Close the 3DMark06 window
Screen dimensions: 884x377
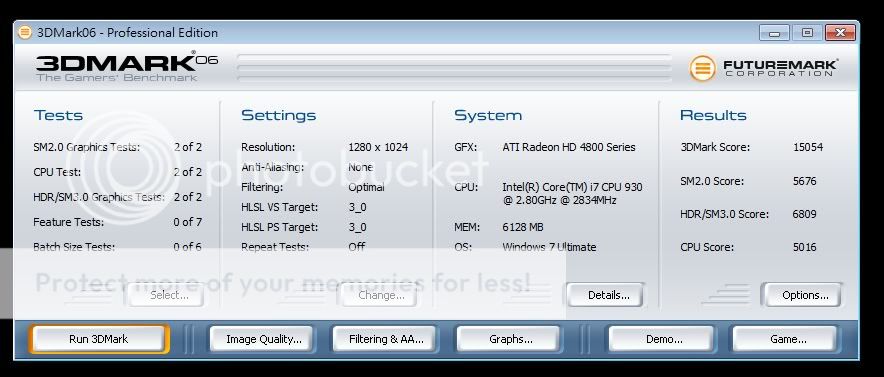click(x=840, y=33)
